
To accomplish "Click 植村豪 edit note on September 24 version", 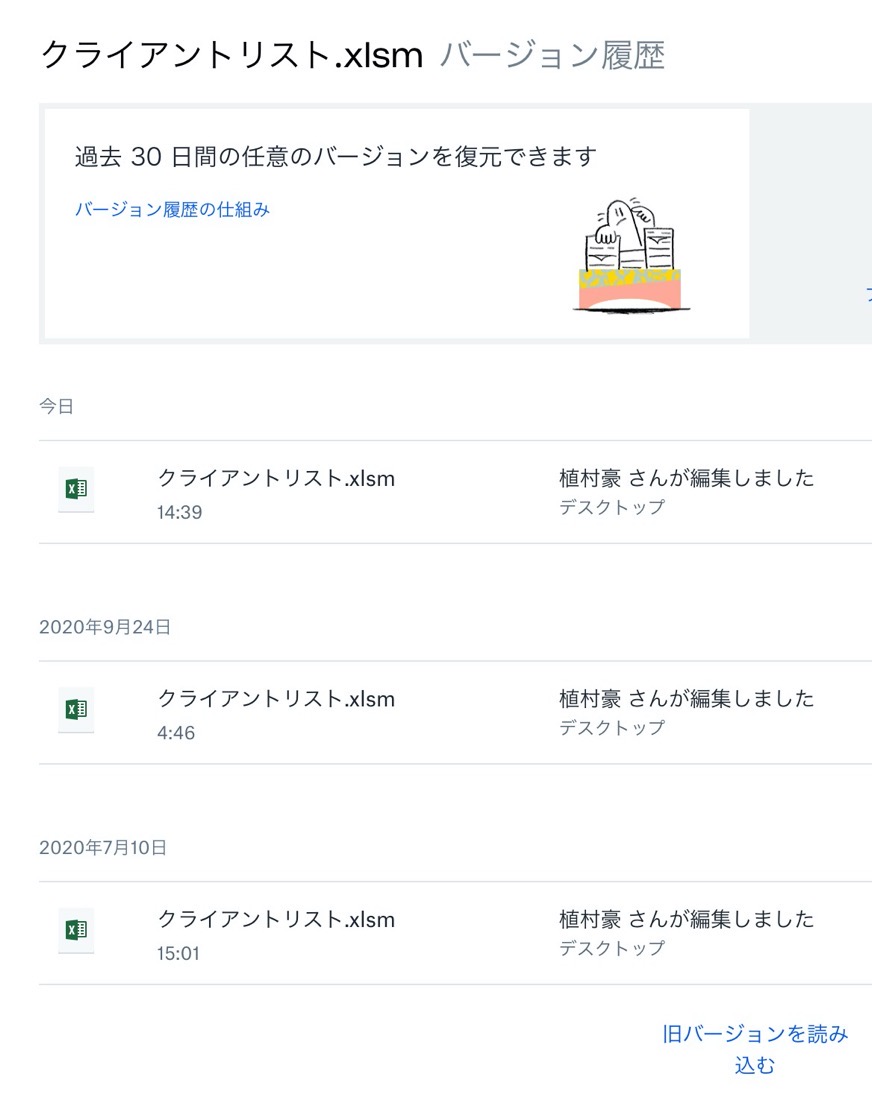I will coord(686,699).
